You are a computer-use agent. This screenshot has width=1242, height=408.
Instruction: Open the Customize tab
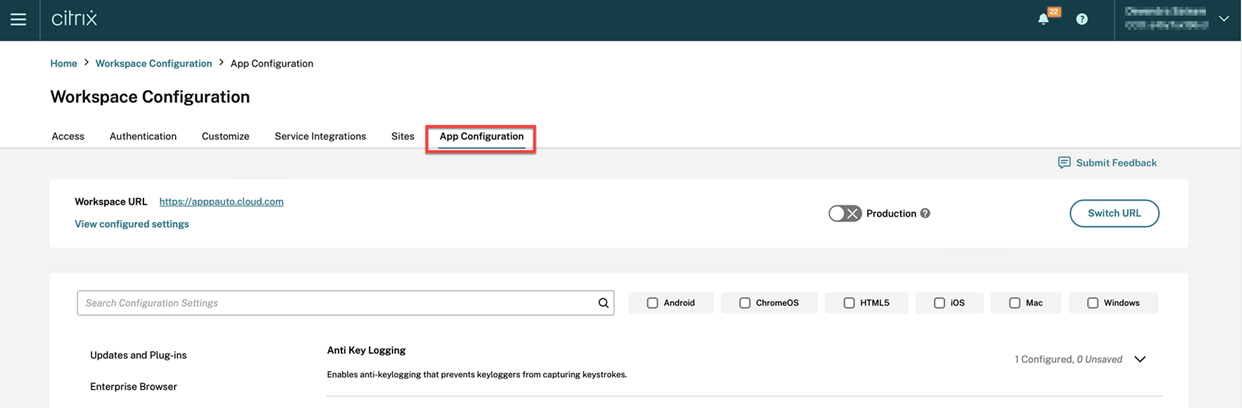[x=225, y=136]
